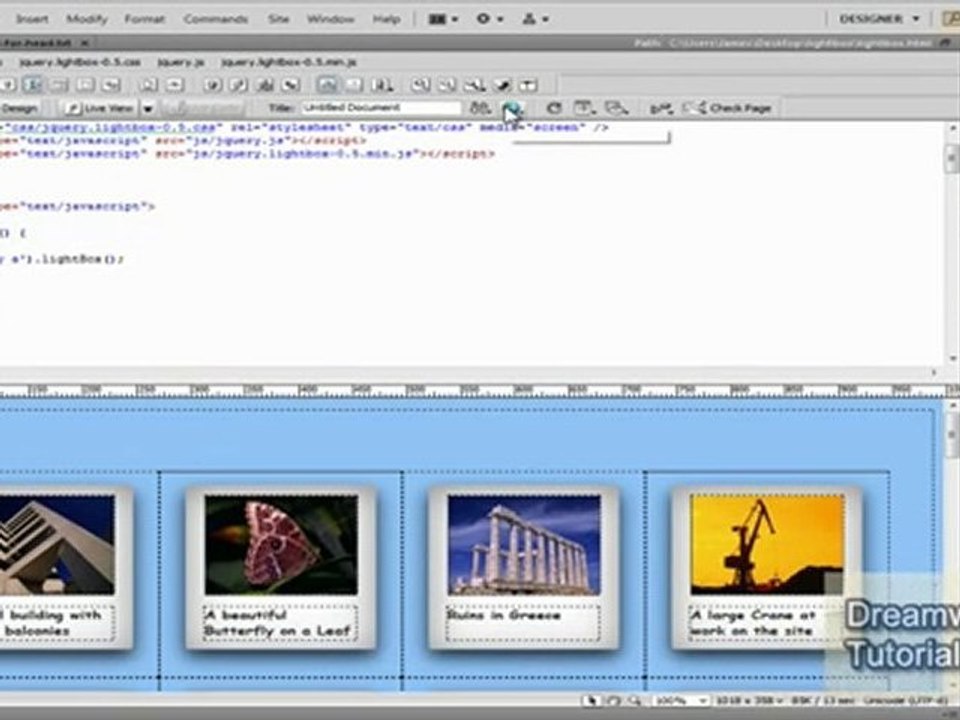Switch to jquery.lightbox-0.5.min.js related file
Viewport: 960px width, 720px height.
click(288, 62)
